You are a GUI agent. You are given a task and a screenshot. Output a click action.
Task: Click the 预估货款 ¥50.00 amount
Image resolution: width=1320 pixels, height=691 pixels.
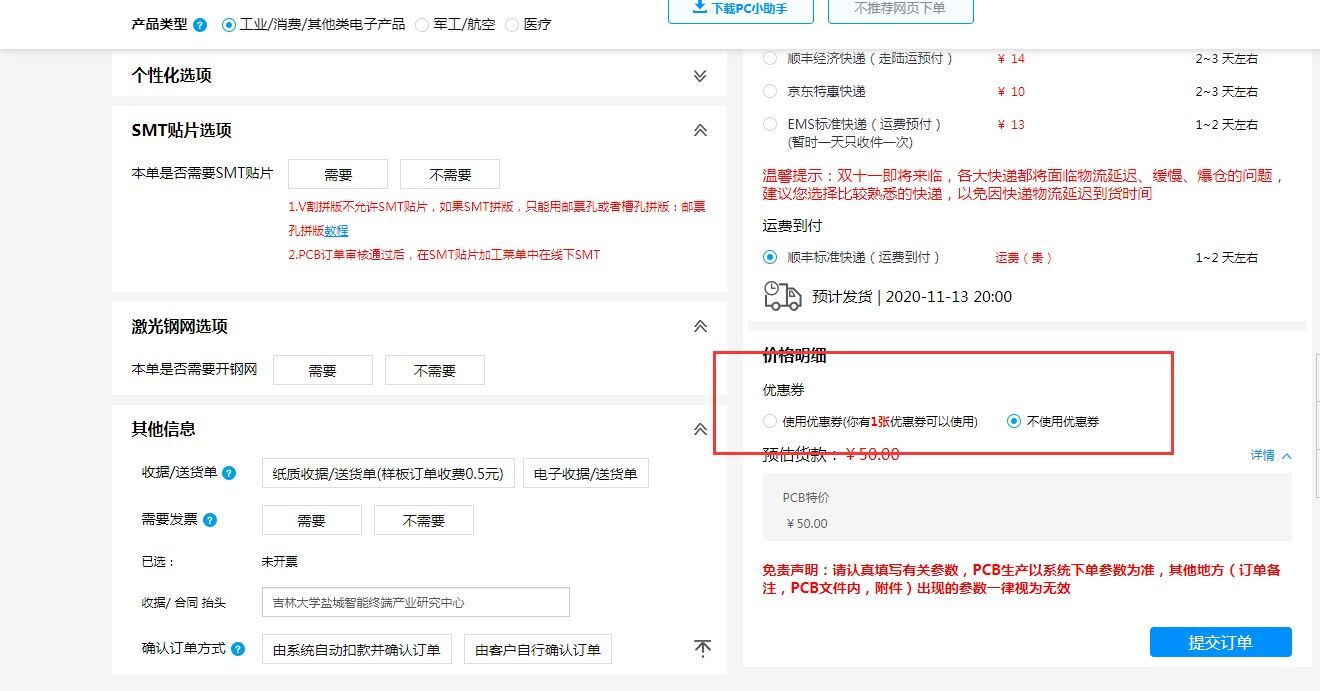click(873, 454)
